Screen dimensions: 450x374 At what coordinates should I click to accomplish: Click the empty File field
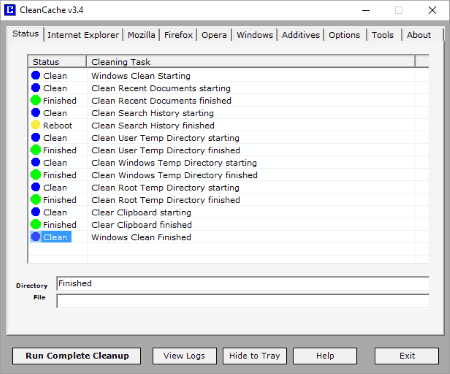[x=243, y=301]
